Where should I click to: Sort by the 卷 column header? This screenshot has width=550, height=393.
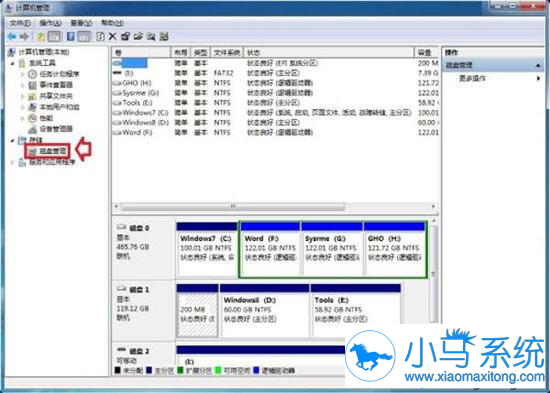pyautogui.click(x=141, y=53)
